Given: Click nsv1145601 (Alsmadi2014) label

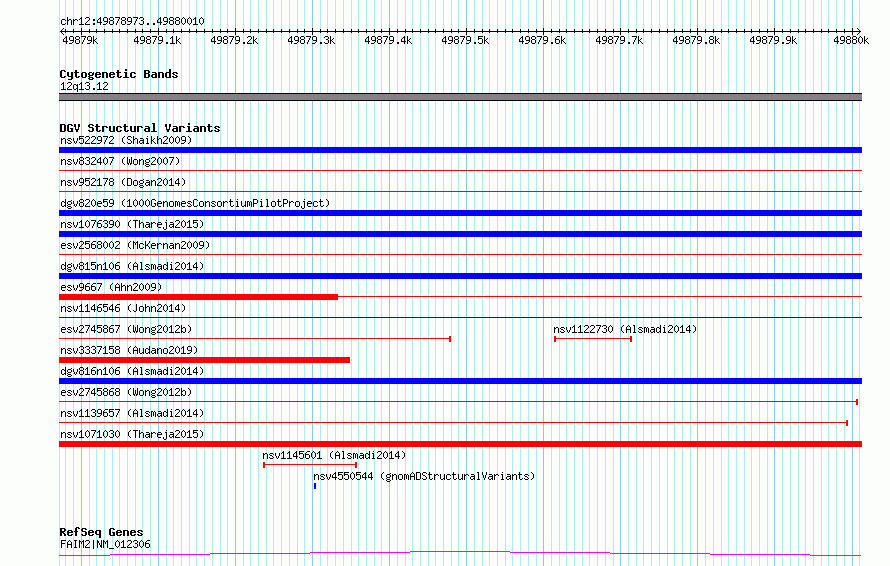Looking at the screenshot, I should click(334, 455).
